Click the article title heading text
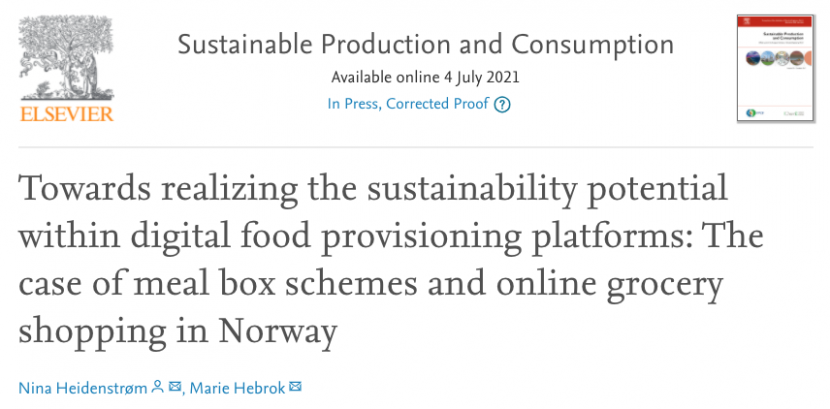The width and height of the screenshot is (830, 409). coord(391,260)
